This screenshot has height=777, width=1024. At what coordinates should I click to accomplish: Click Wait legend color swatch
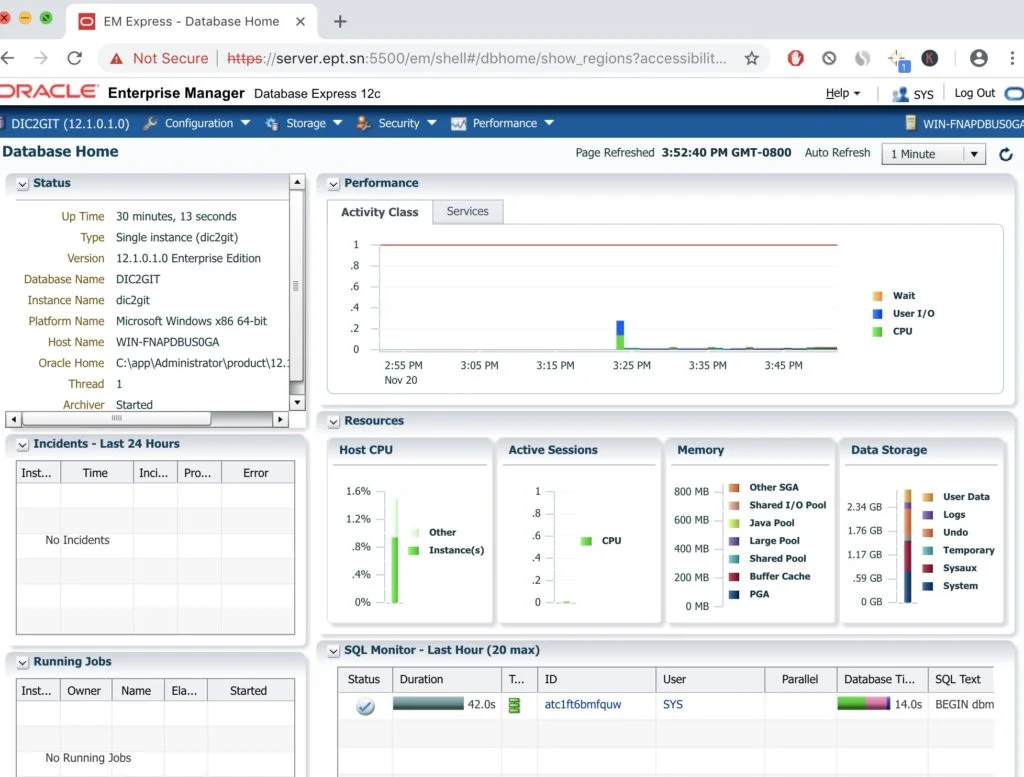tap(878, 296)
